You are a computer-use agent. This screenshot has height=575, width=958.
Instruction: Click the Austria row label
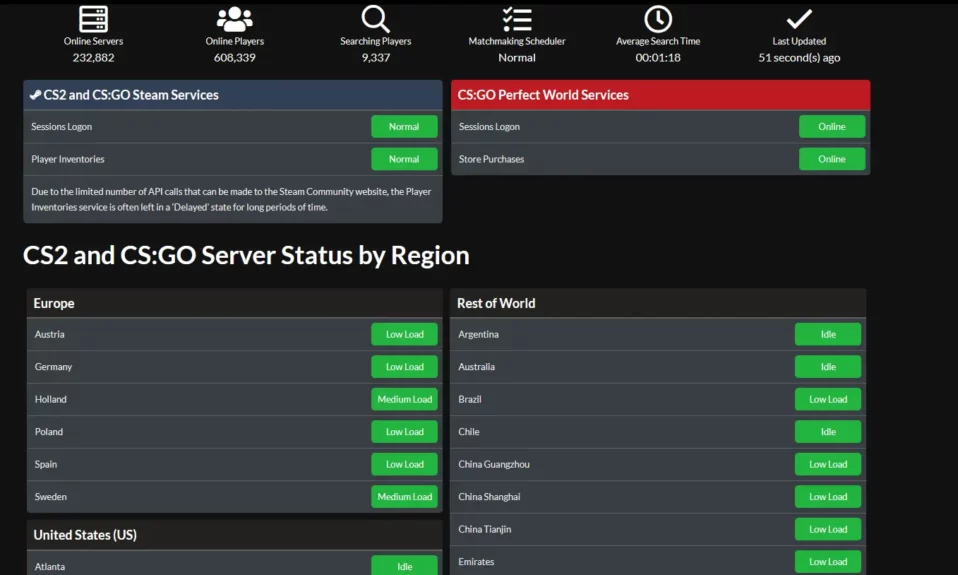(x=49, y=334)
